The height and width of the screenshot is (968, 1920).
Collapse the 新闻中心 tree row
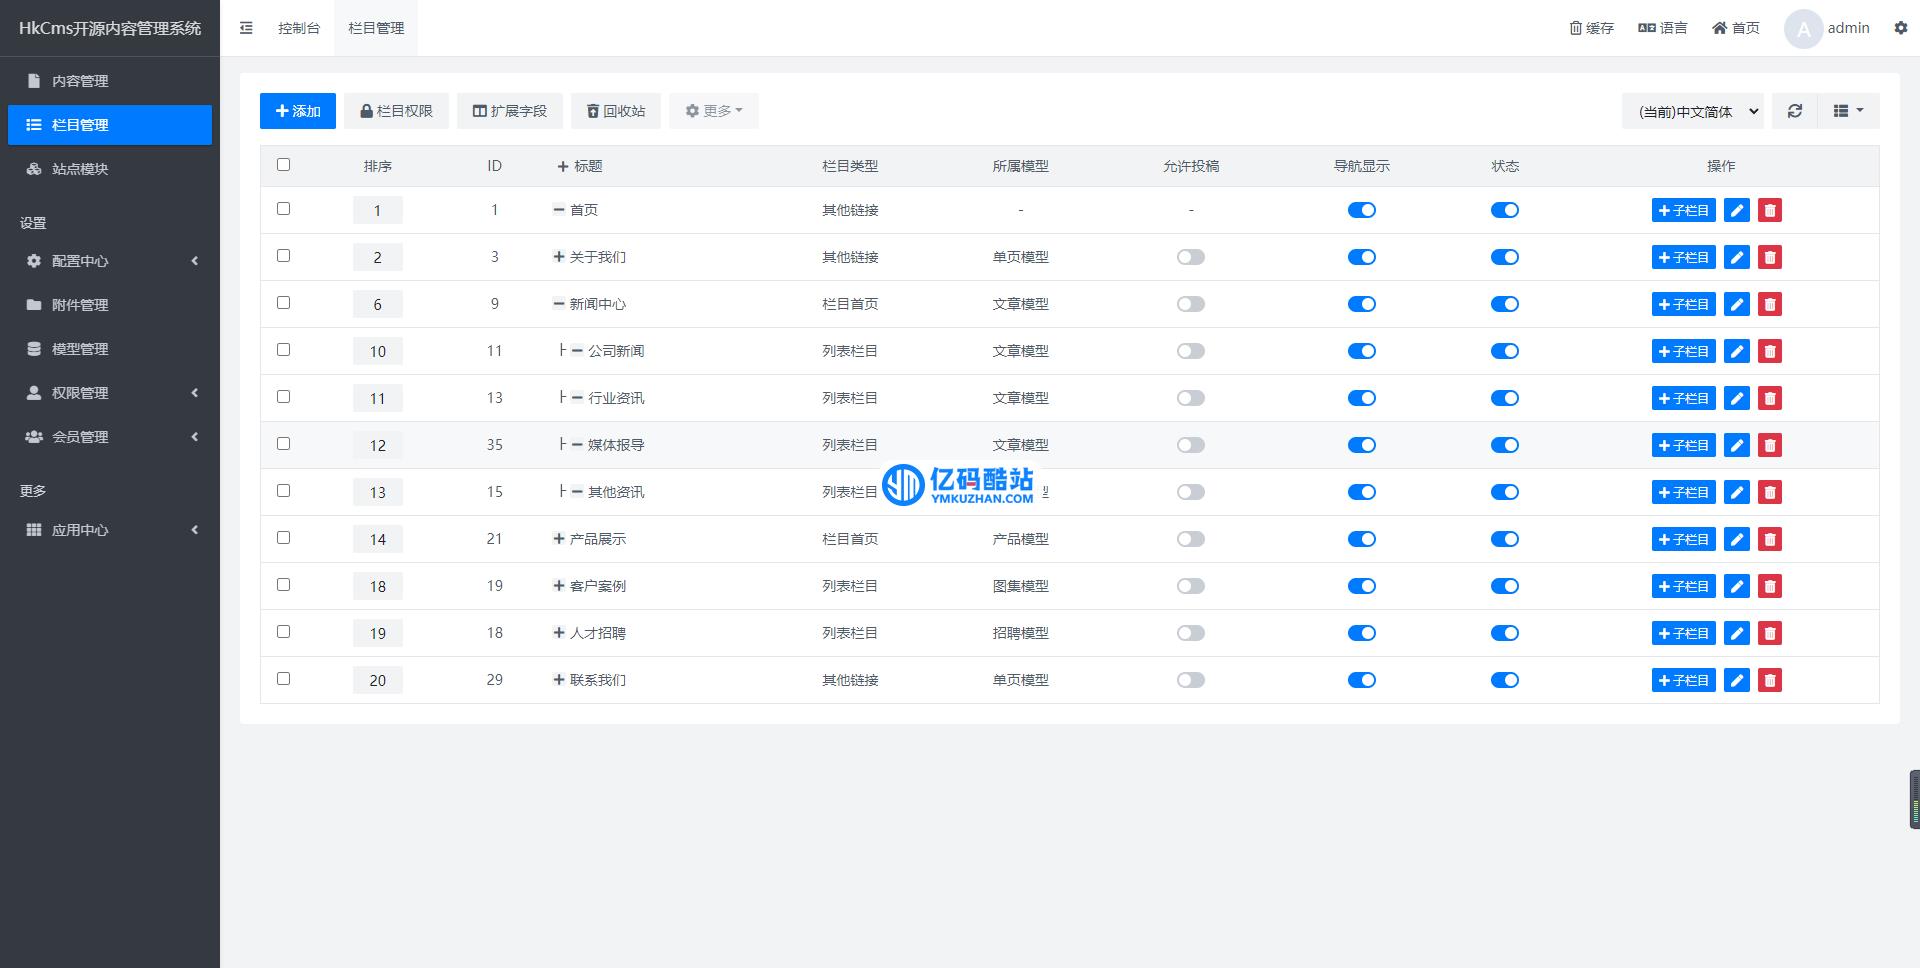559,304
